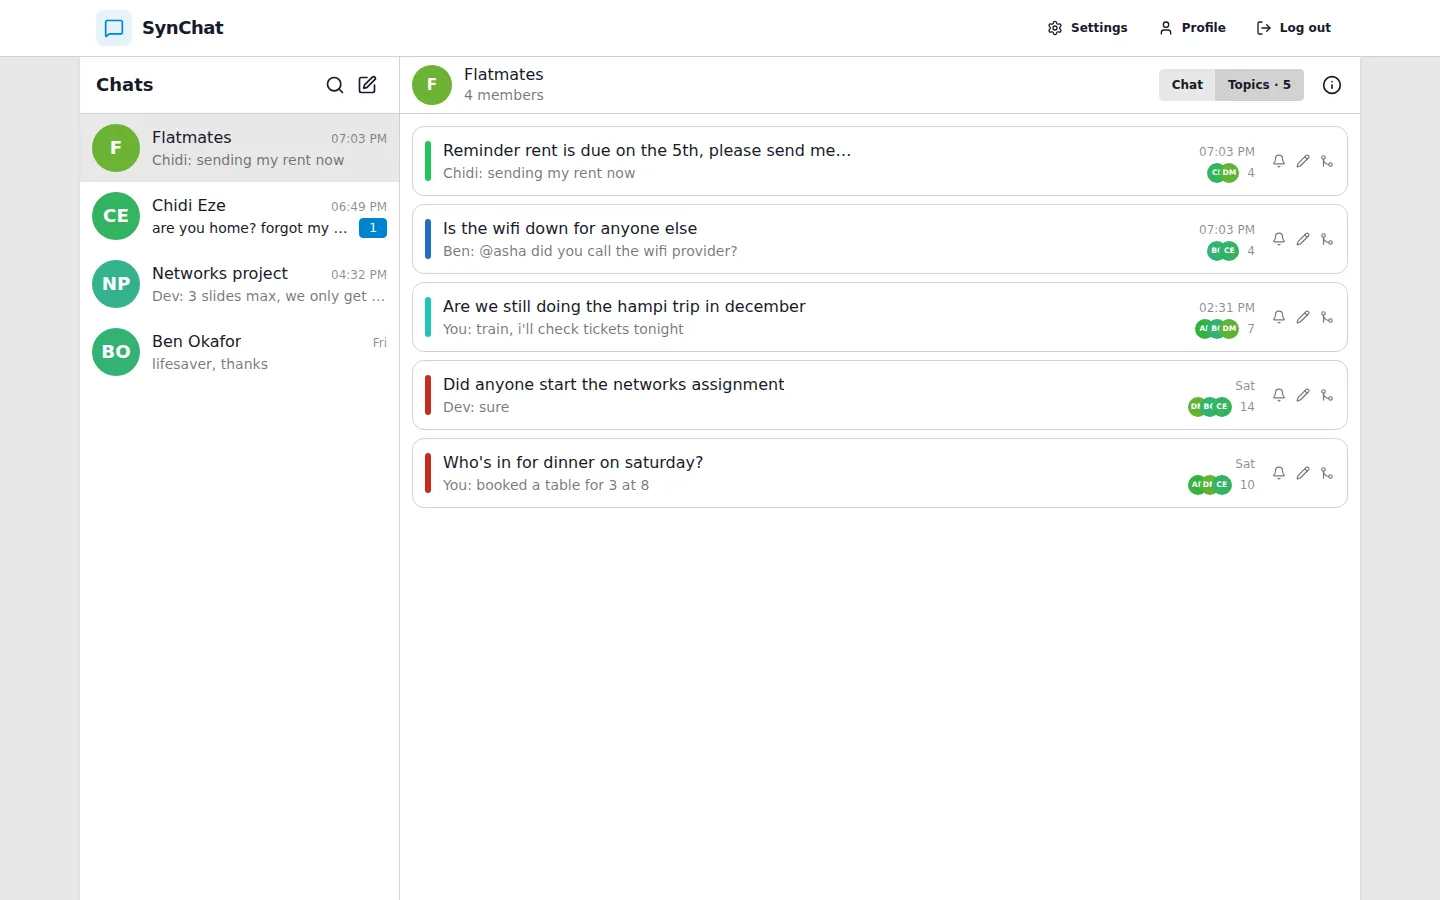Open the saturday dinner topic
The width and height of the screenshot is (1440, 900).
pos(880,473)
